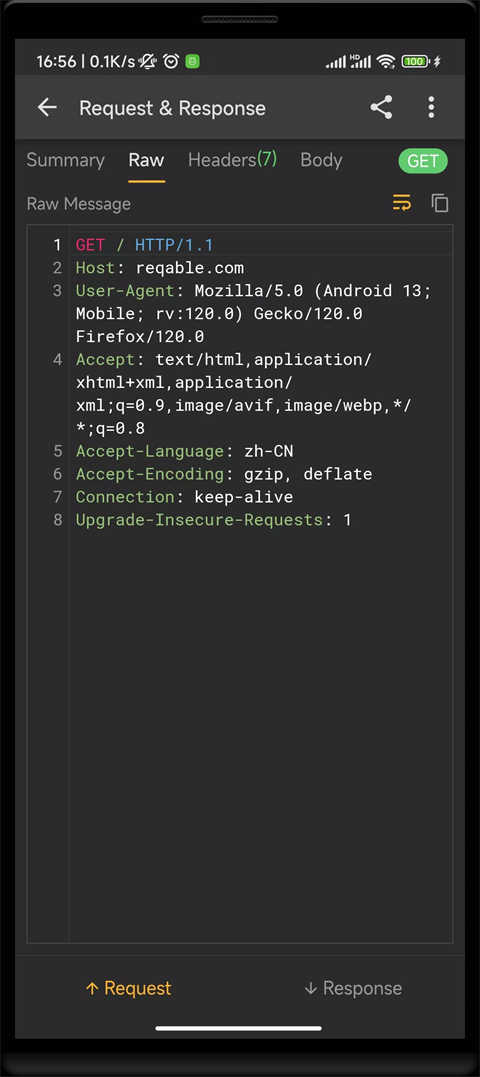Switch to the Body tab
This screenshot has height=1077, width=480.
(x=321, y=160)
